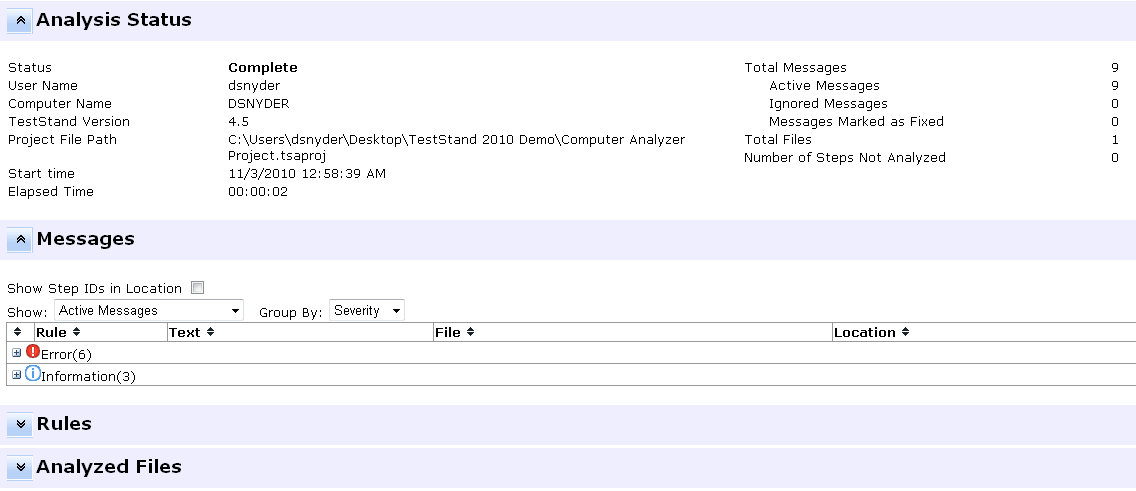Collapse the Analysis Status section chevron
Screen dimensions: 1136x491
(20, 20)
